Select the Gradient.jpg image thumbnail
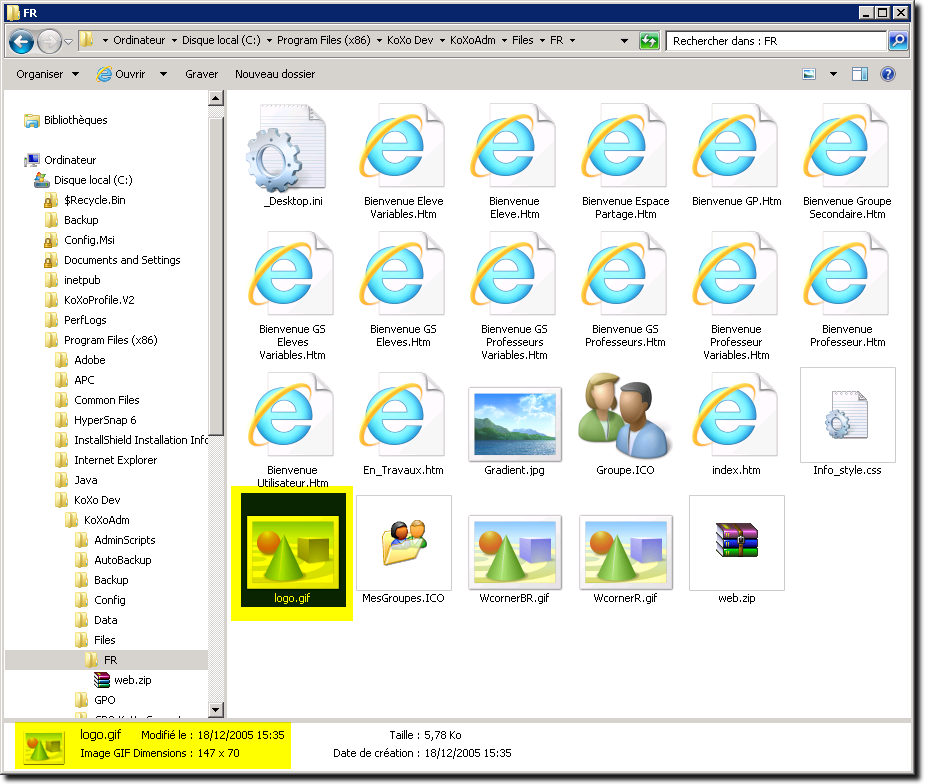925x784 pixels. [514, 424]
